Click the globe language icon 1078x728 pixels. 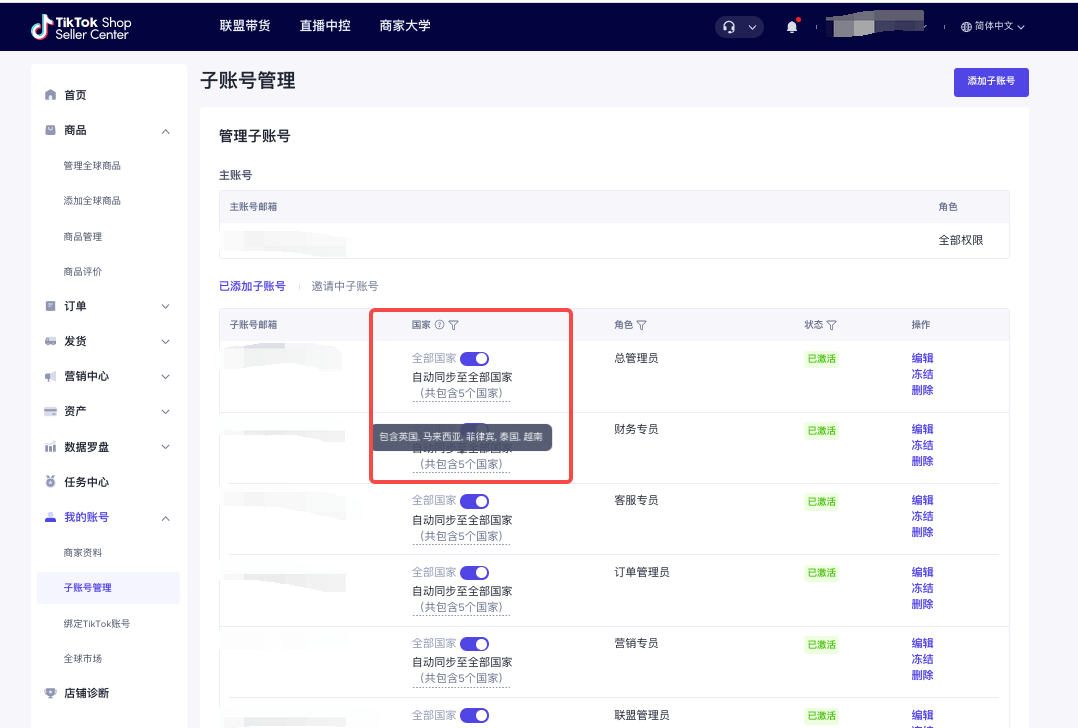[x=966, y=27]
